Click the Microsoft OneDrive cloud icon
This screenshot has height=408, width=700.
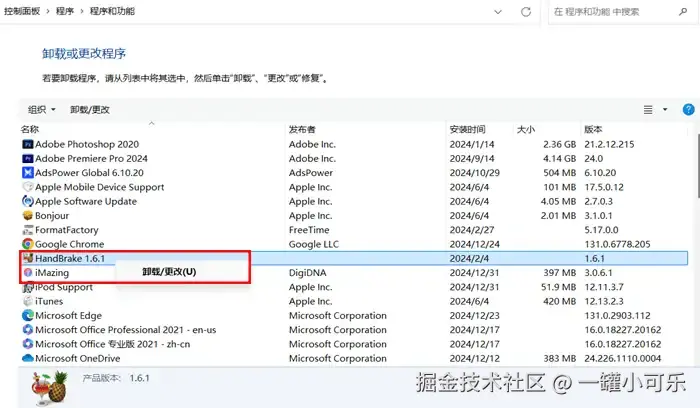click(28, 358)
